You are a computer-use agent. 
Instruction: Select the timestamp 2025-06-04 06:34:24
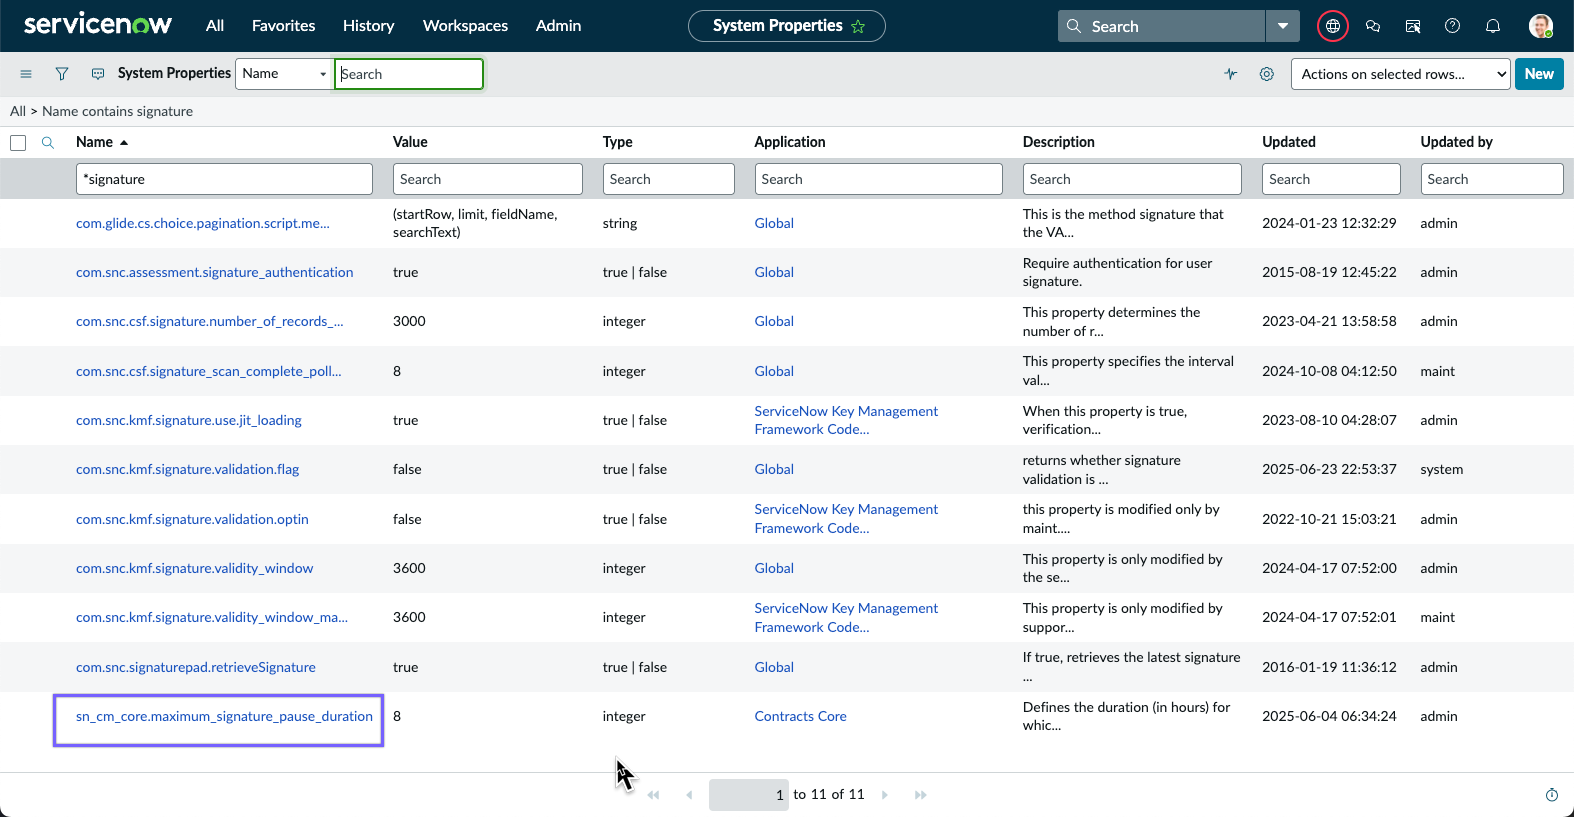(x=1329, y=717)
